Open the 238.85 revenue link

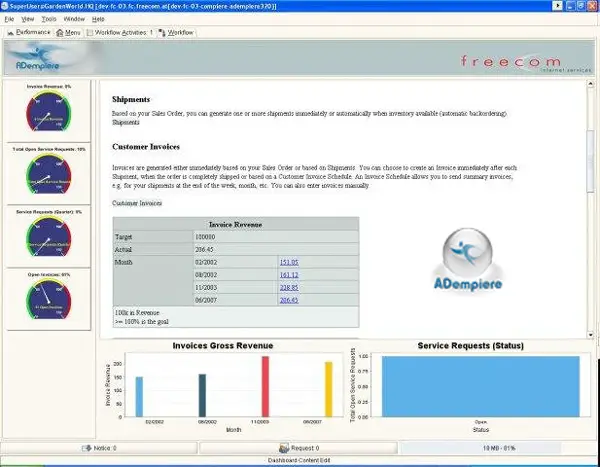tap(289, 287)
